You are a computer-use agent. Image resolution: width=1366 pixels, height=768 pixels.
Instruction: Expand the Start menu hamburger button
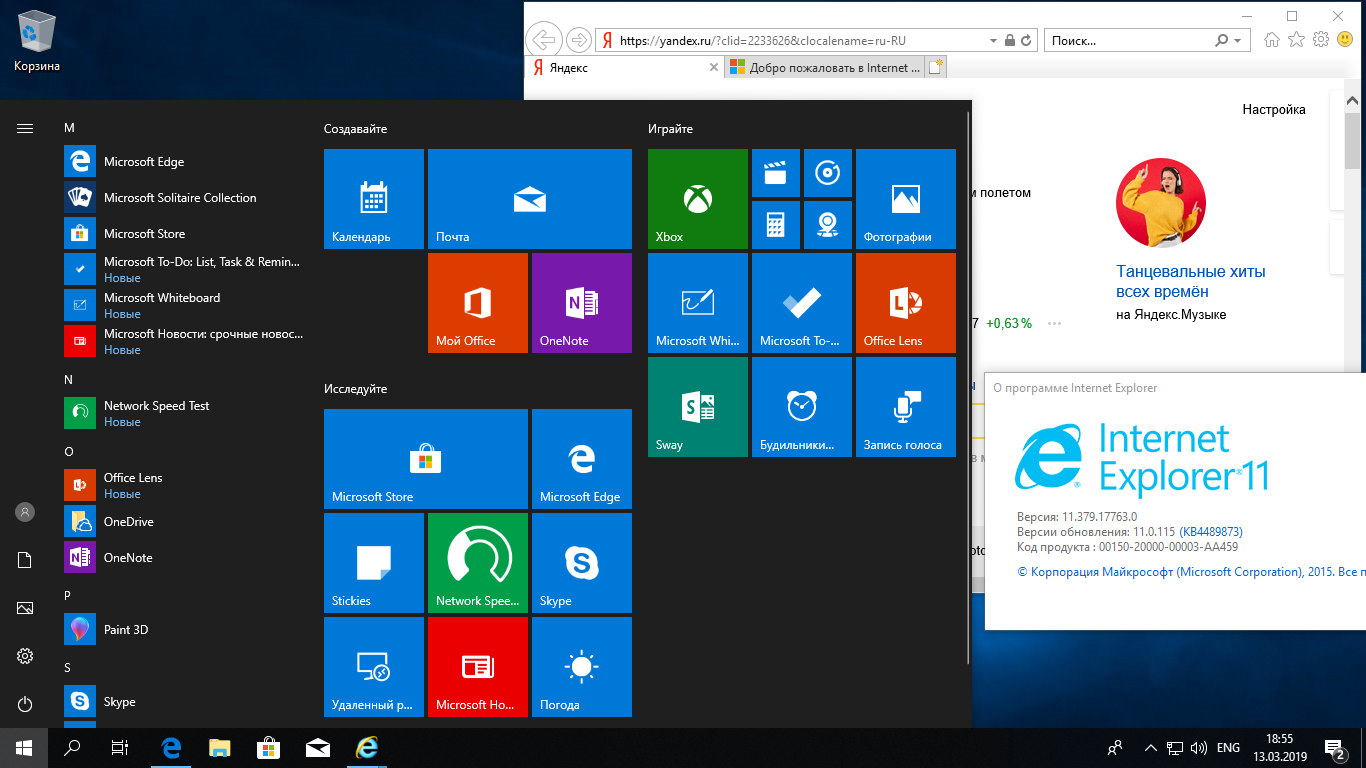tap(25, 128)
